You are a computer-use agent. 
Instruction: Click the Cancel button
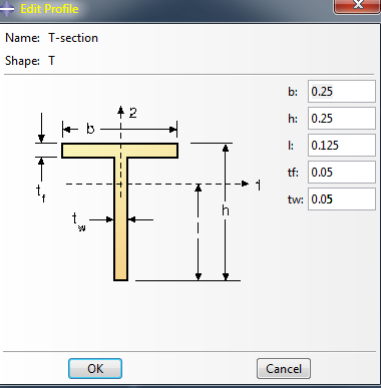(284, 368)
